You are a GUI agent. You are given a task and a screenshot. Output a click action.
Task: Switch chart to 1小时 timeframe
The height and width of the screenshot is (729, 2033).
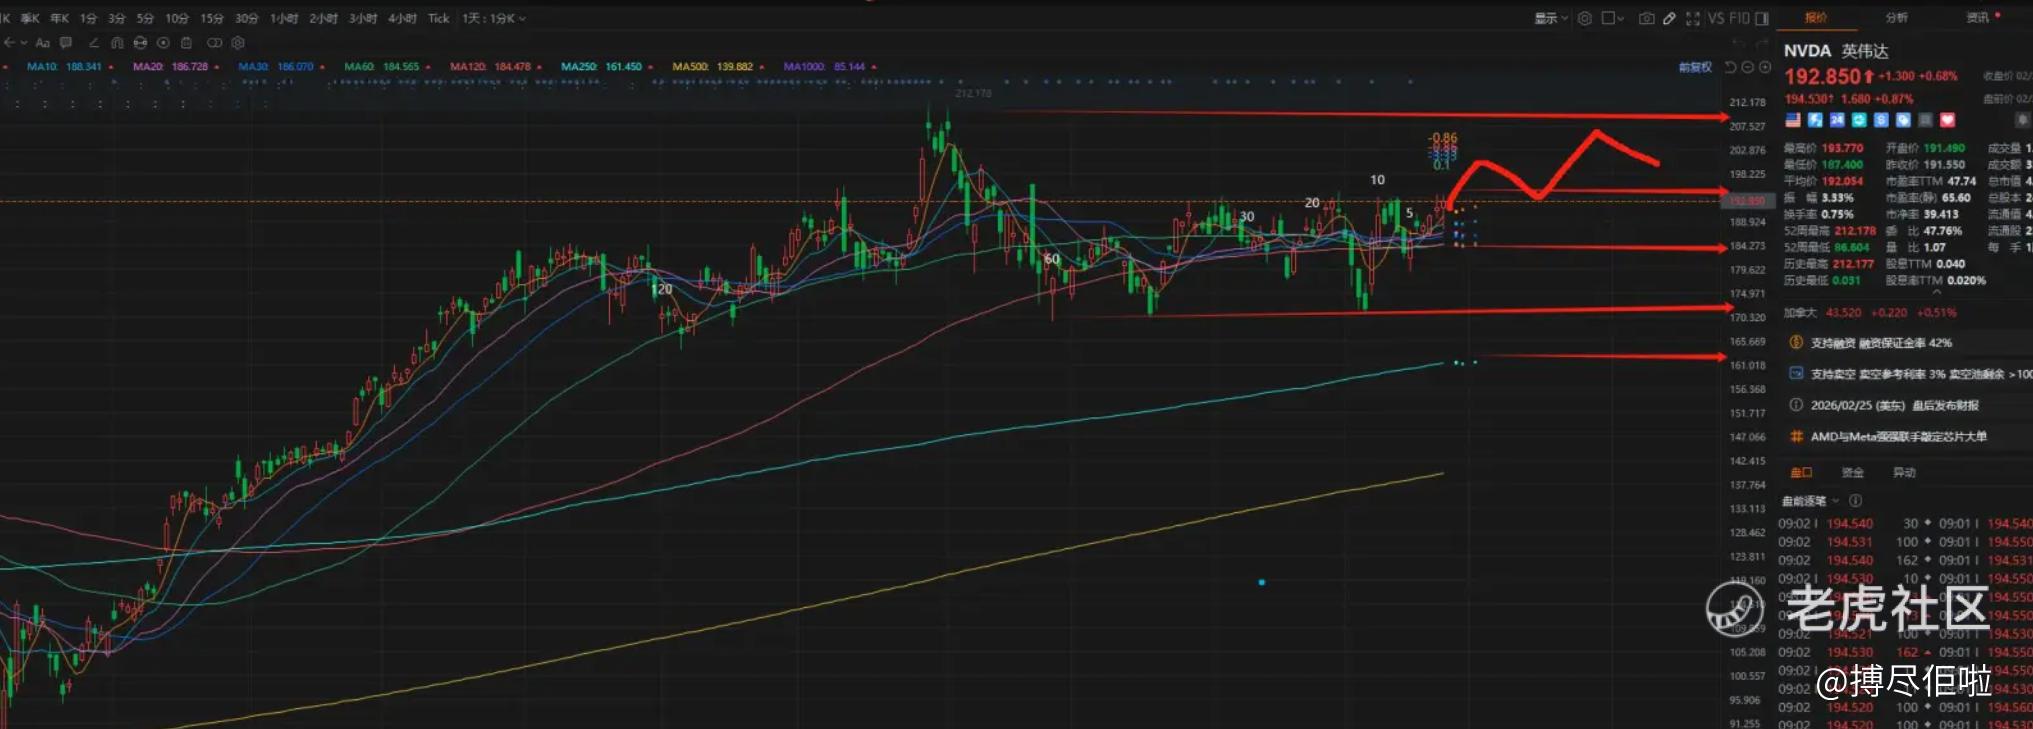coord(284,18)
